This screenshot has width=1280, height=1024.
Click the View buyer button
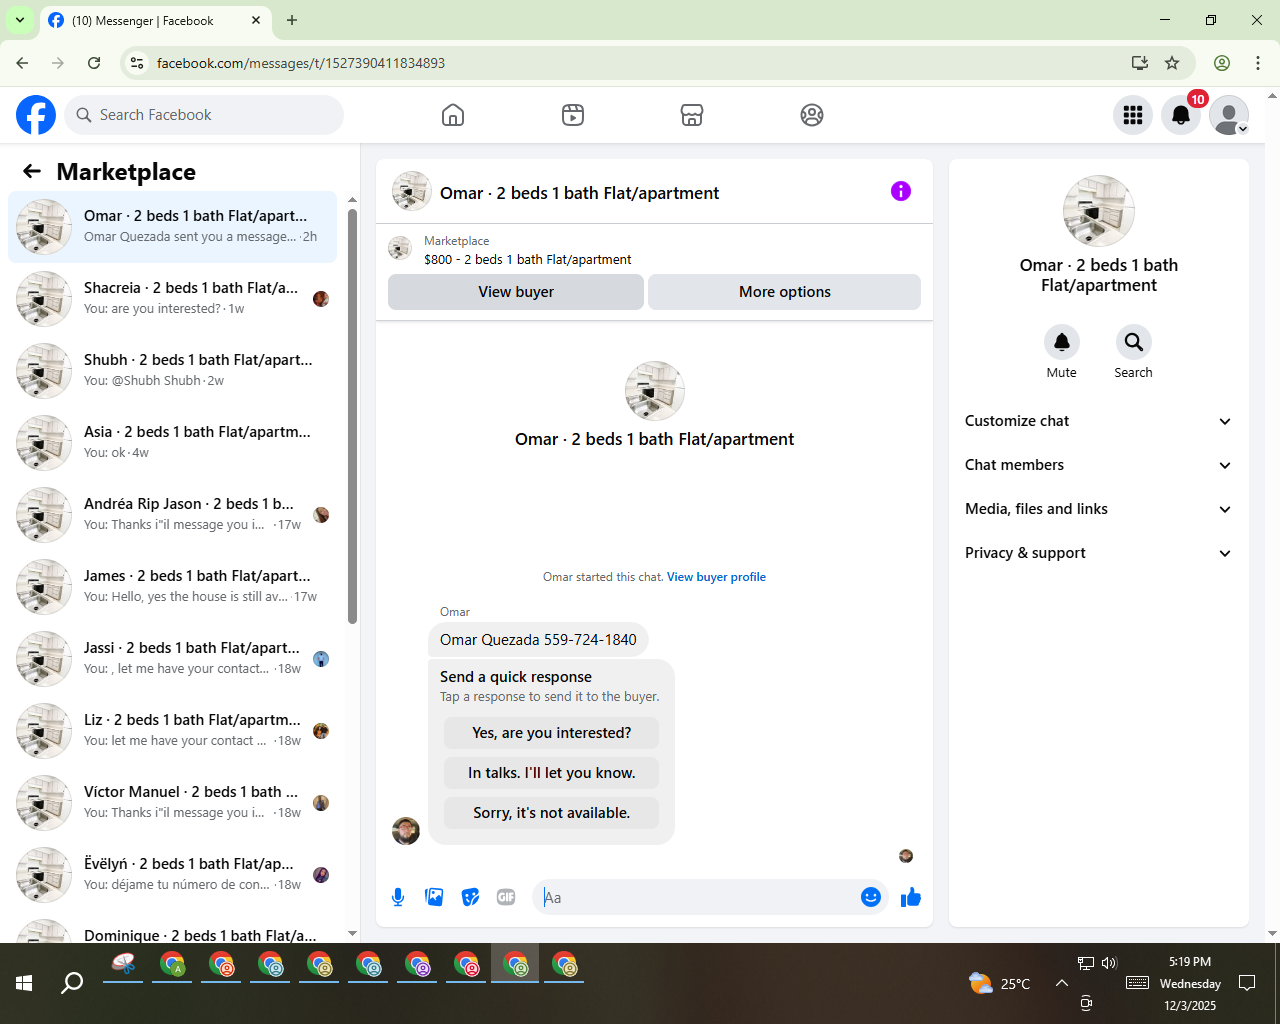(x=516, y=292)
